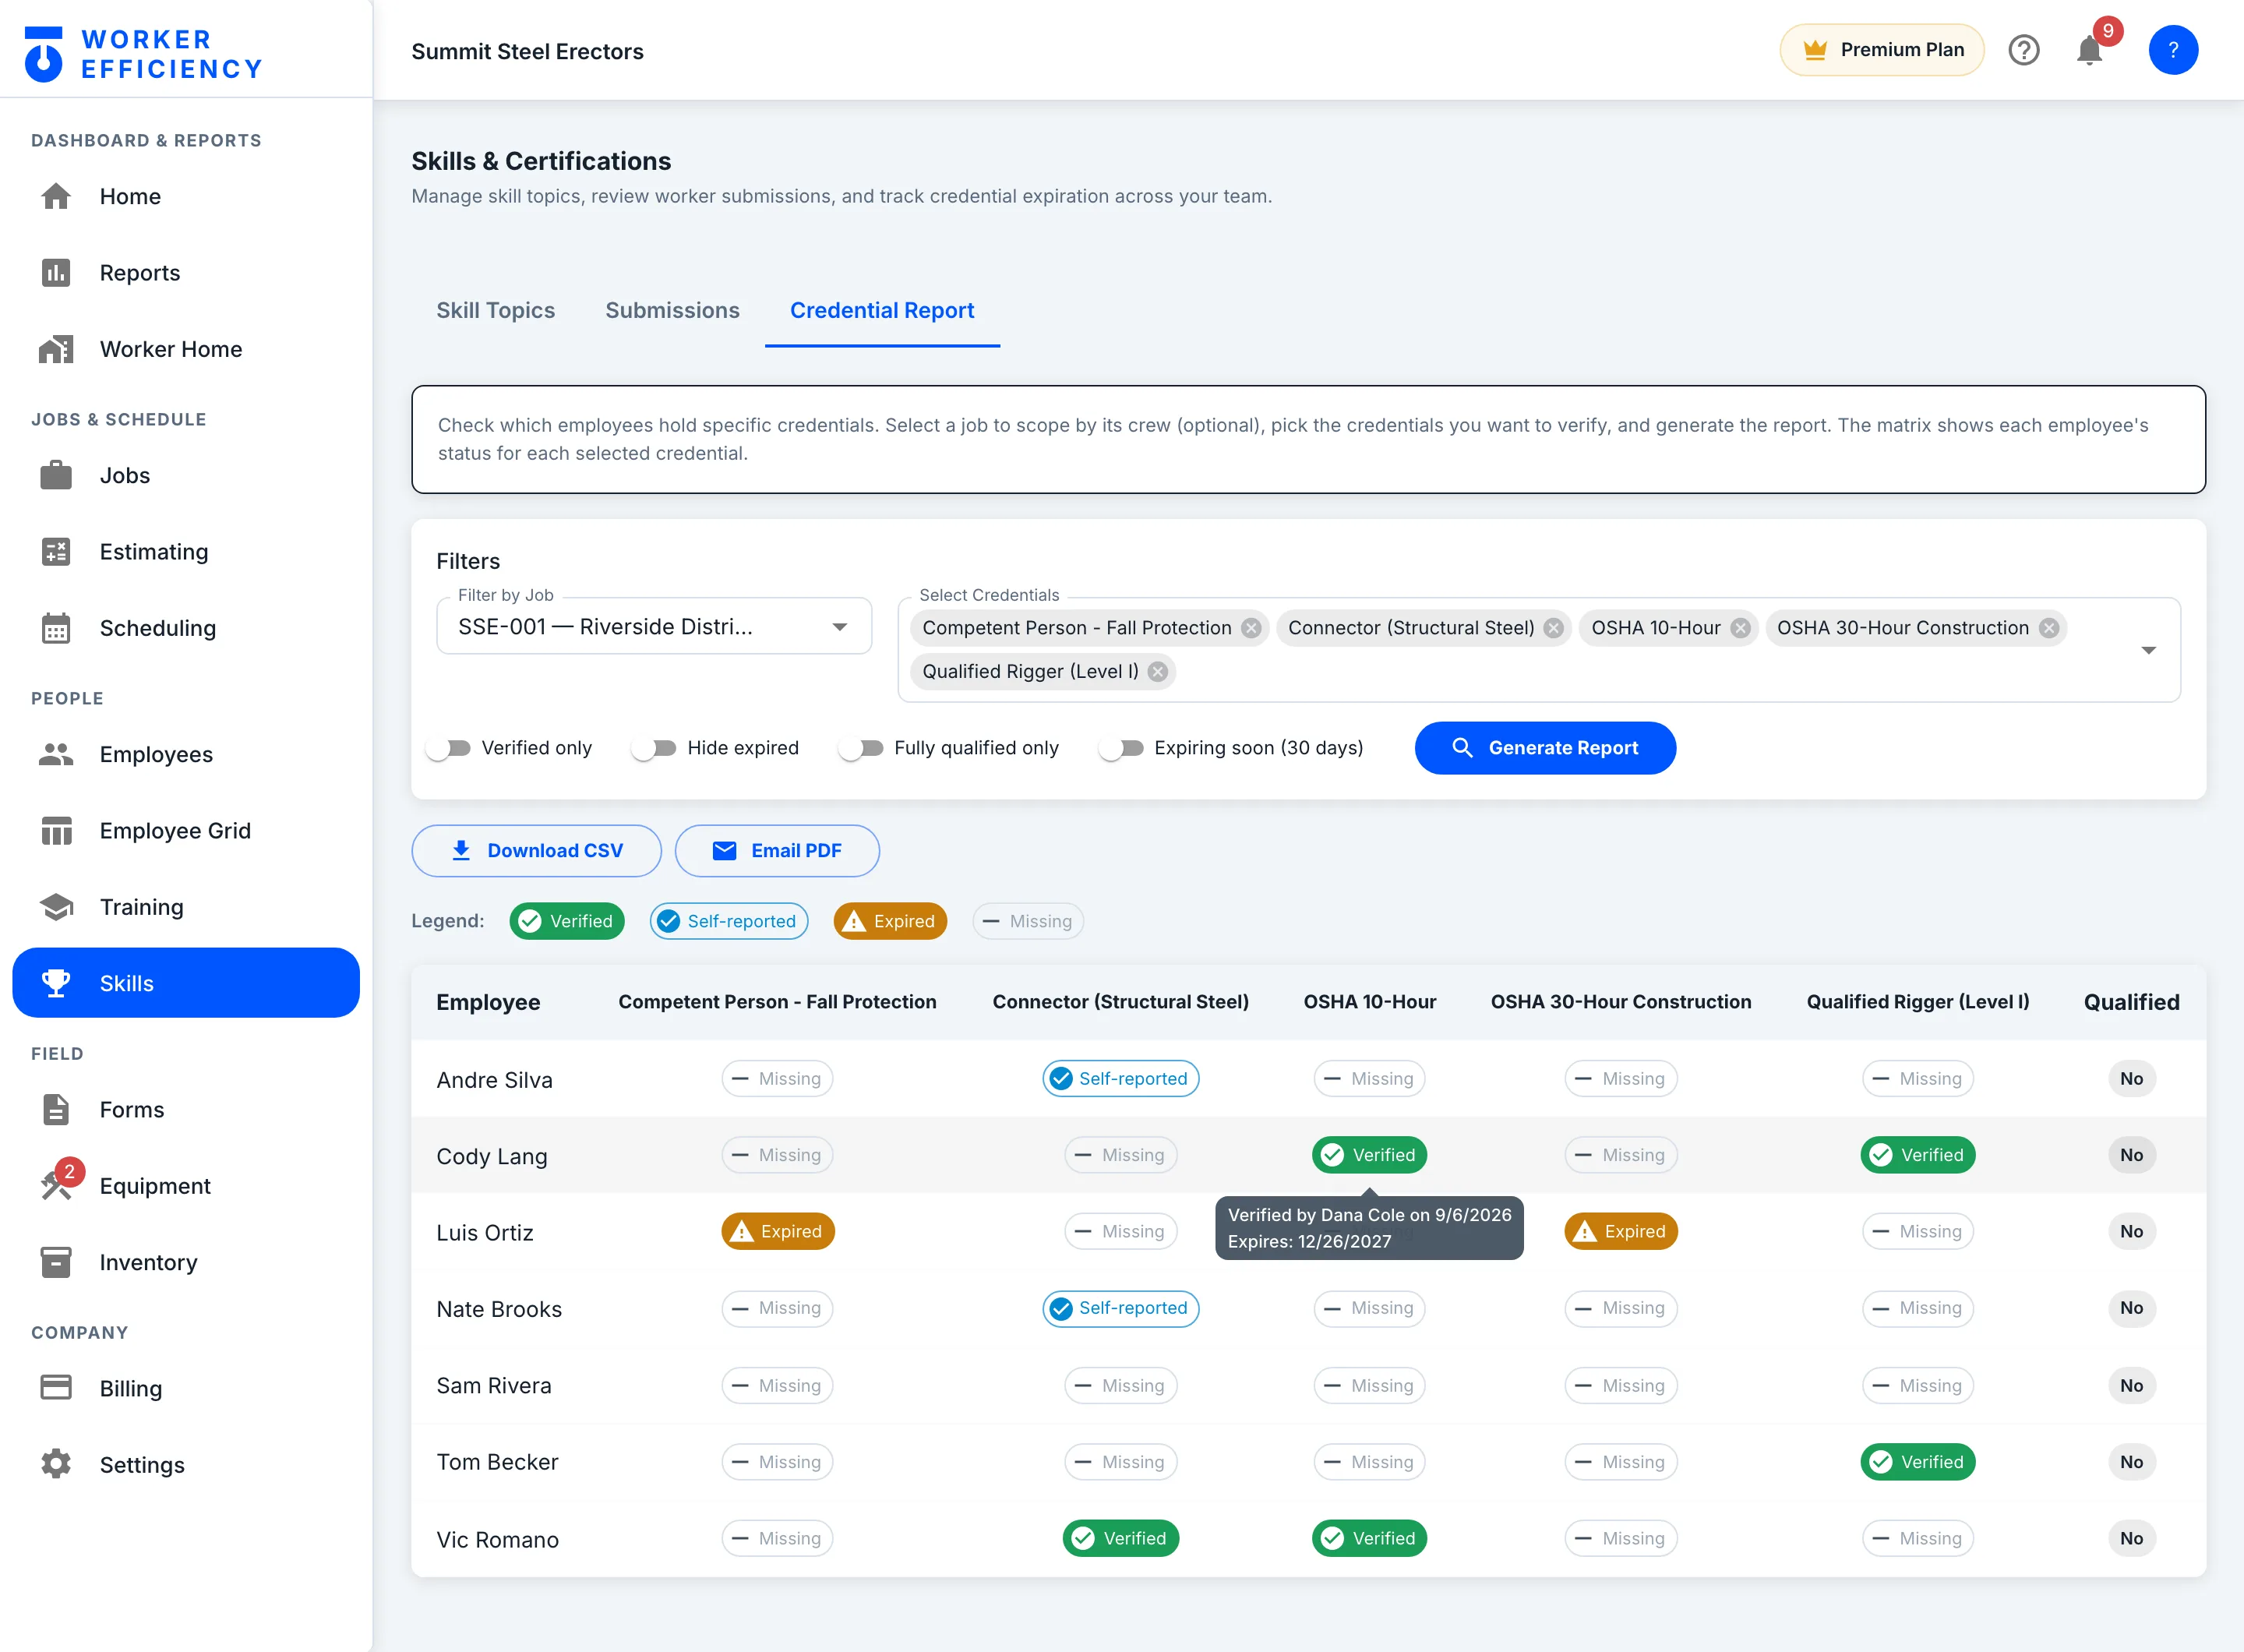The image size is (2244, 1652).
Task: Open Settings gear icon
Action: [x=56, y=1464]
